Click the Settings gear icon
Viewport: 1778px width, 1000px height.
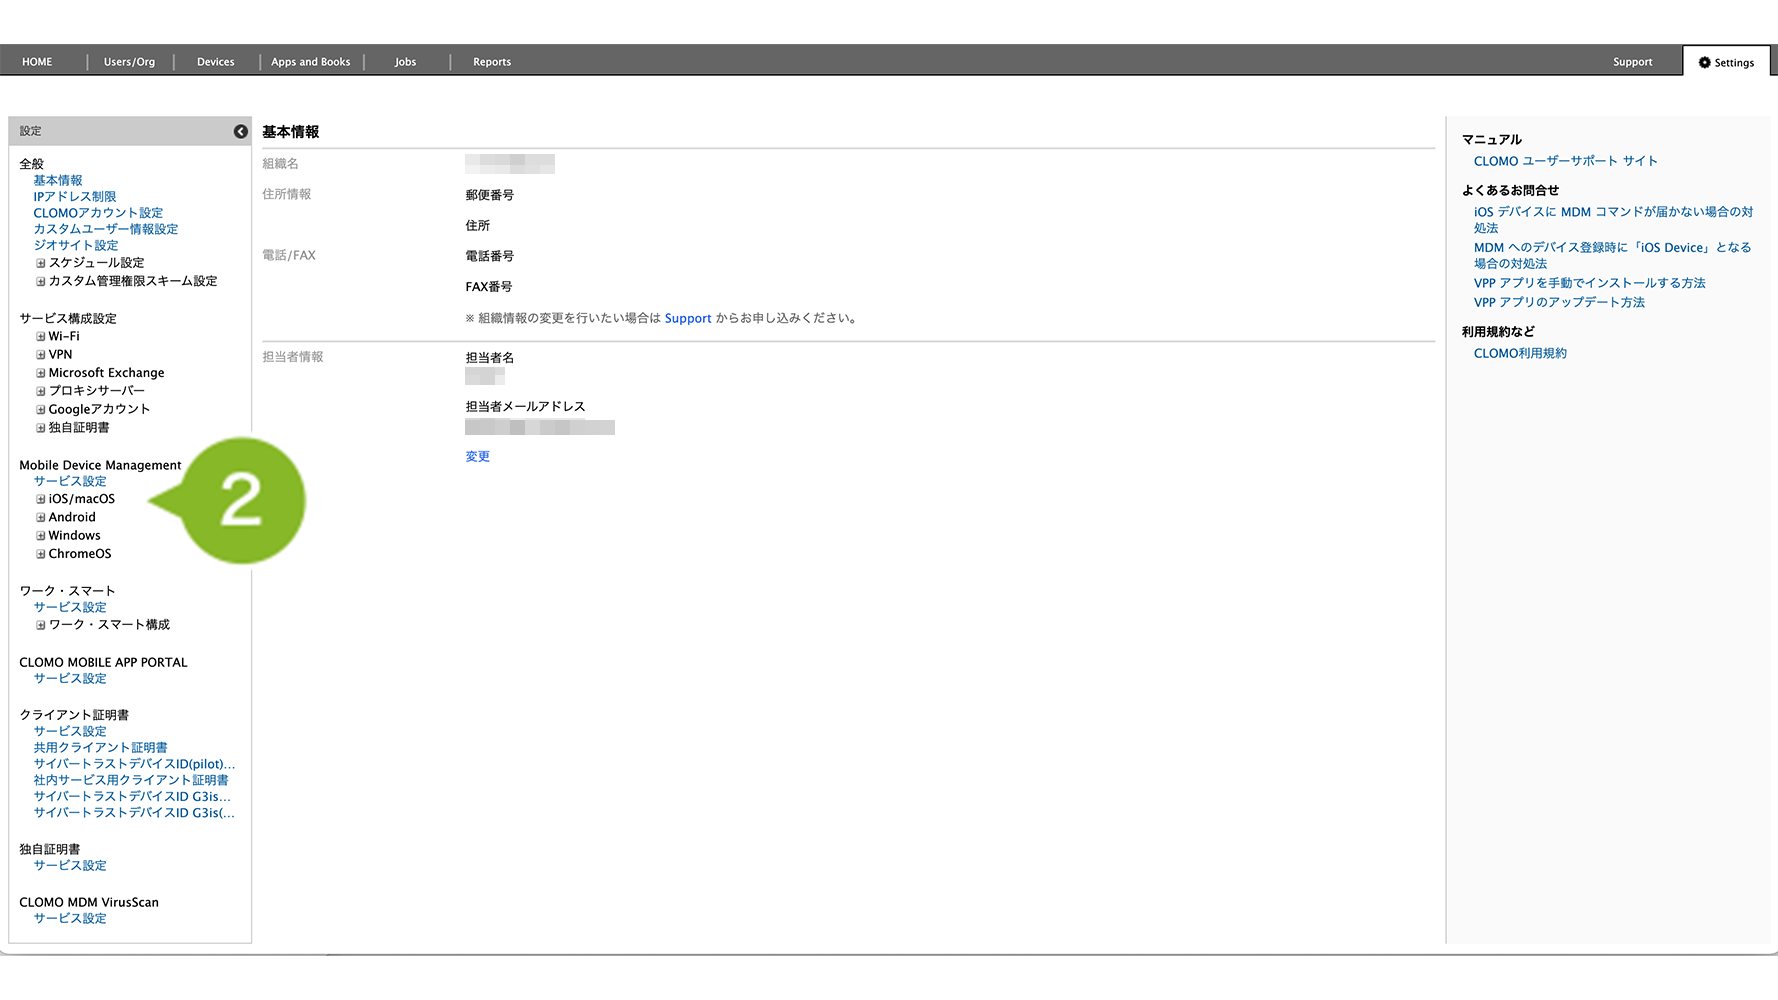(x=1705, y=62)
